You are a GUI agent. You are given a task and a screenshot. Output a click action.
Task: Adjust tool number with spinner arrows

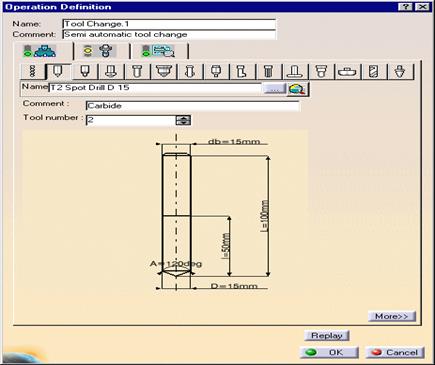(x=183, y=120)
